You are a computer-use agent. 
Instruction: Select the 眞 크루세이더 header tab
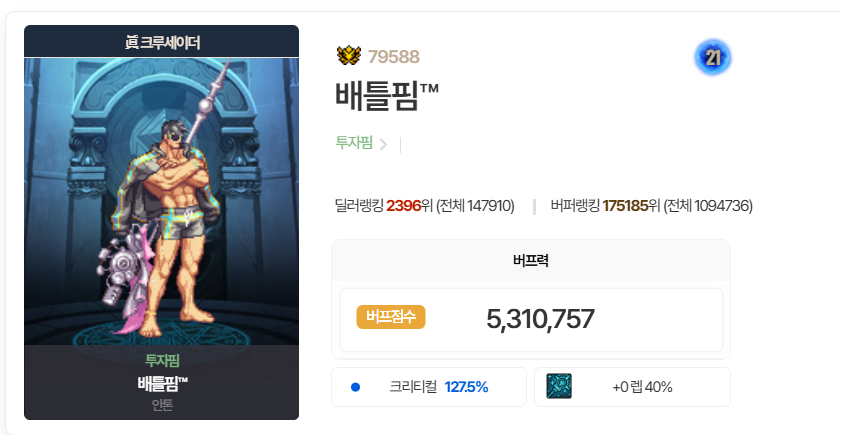[x=161, y=41]
